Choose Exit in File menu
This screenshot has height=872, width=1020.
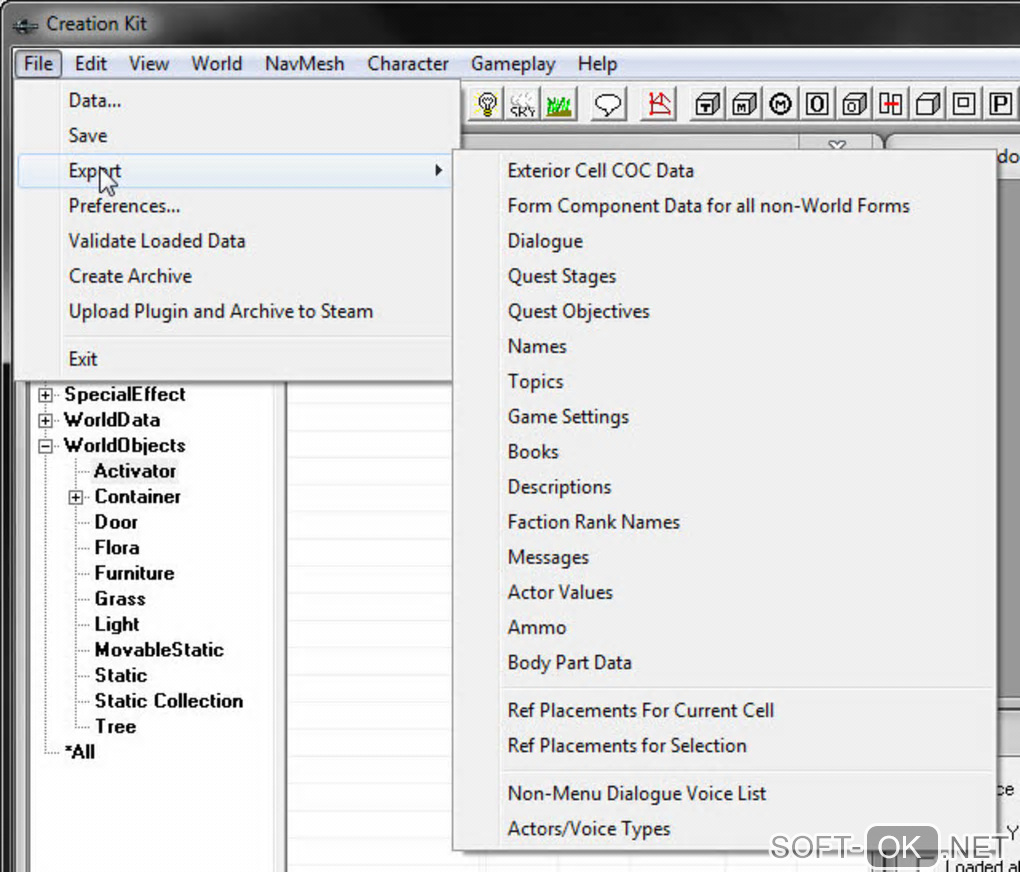point(235,359)
